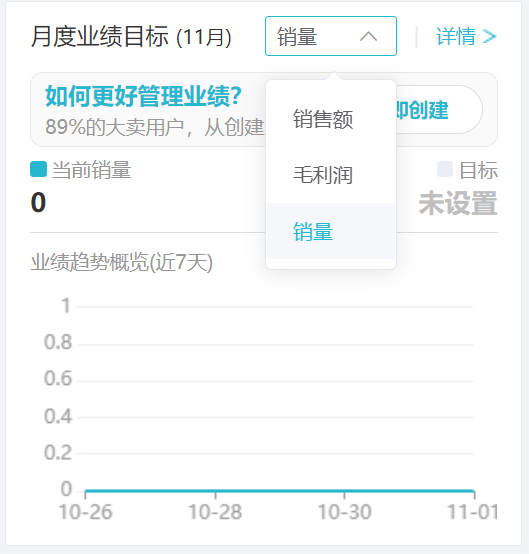Click the 创建 button in banner

click(x=439, y=110)
